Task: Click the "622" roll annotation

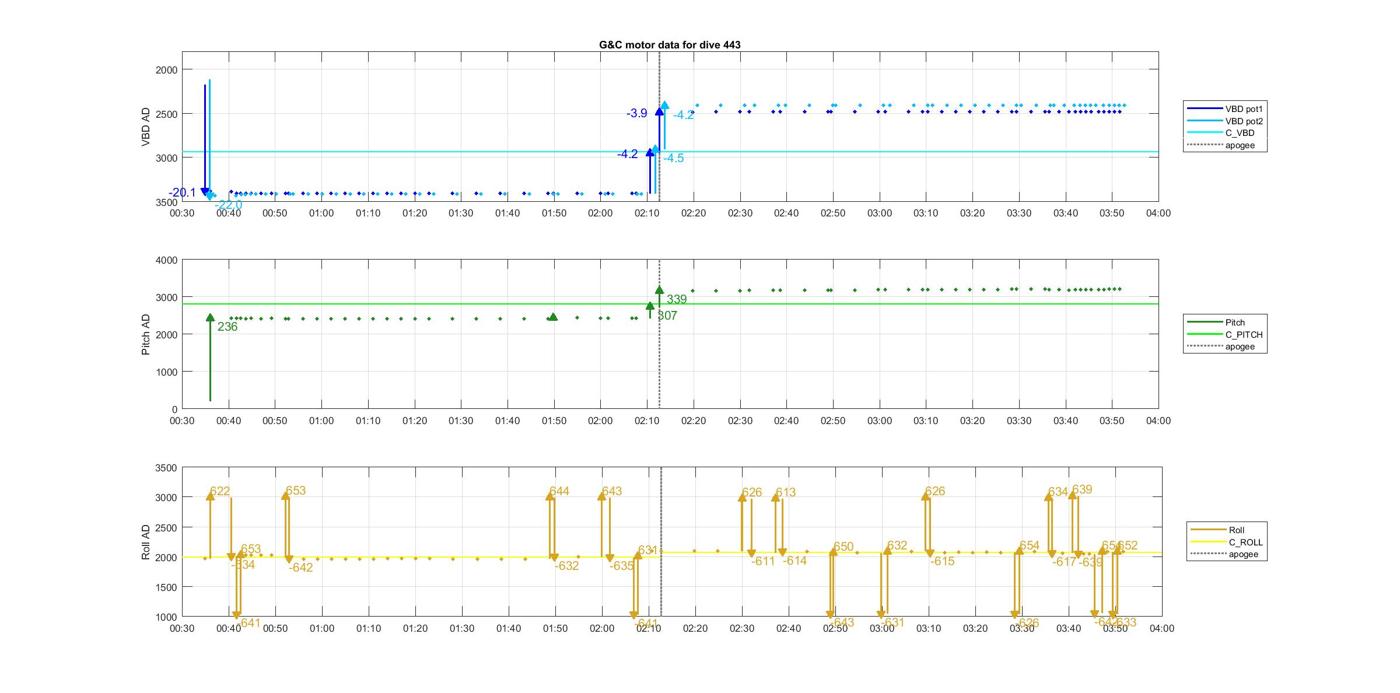Action: point(220,492)
